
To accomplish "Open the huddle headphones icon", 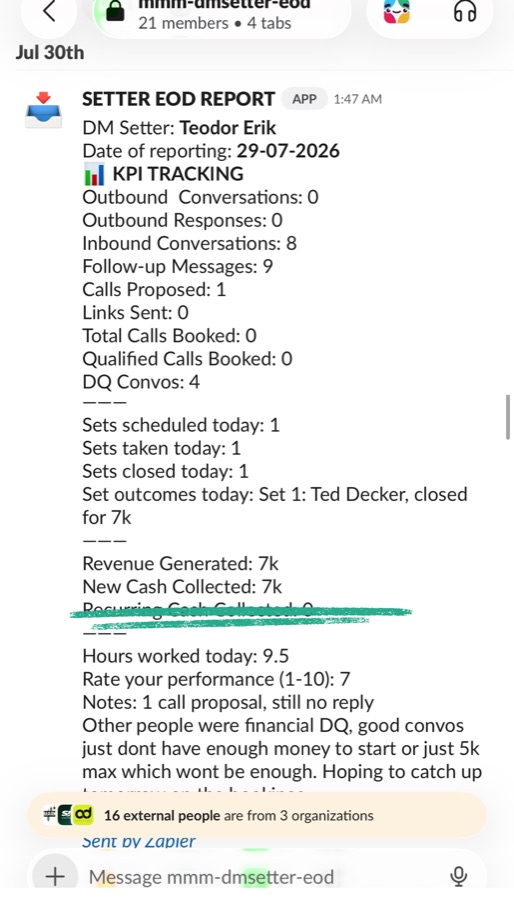I will pyautogui.click(x=465, y=11).
